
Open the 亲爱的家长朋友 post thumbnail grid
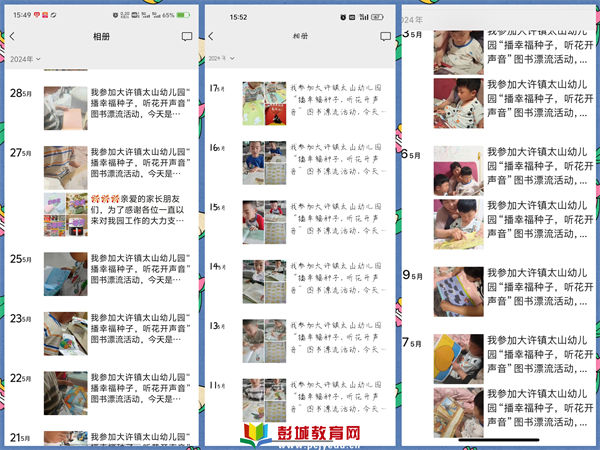pos(65,214)
